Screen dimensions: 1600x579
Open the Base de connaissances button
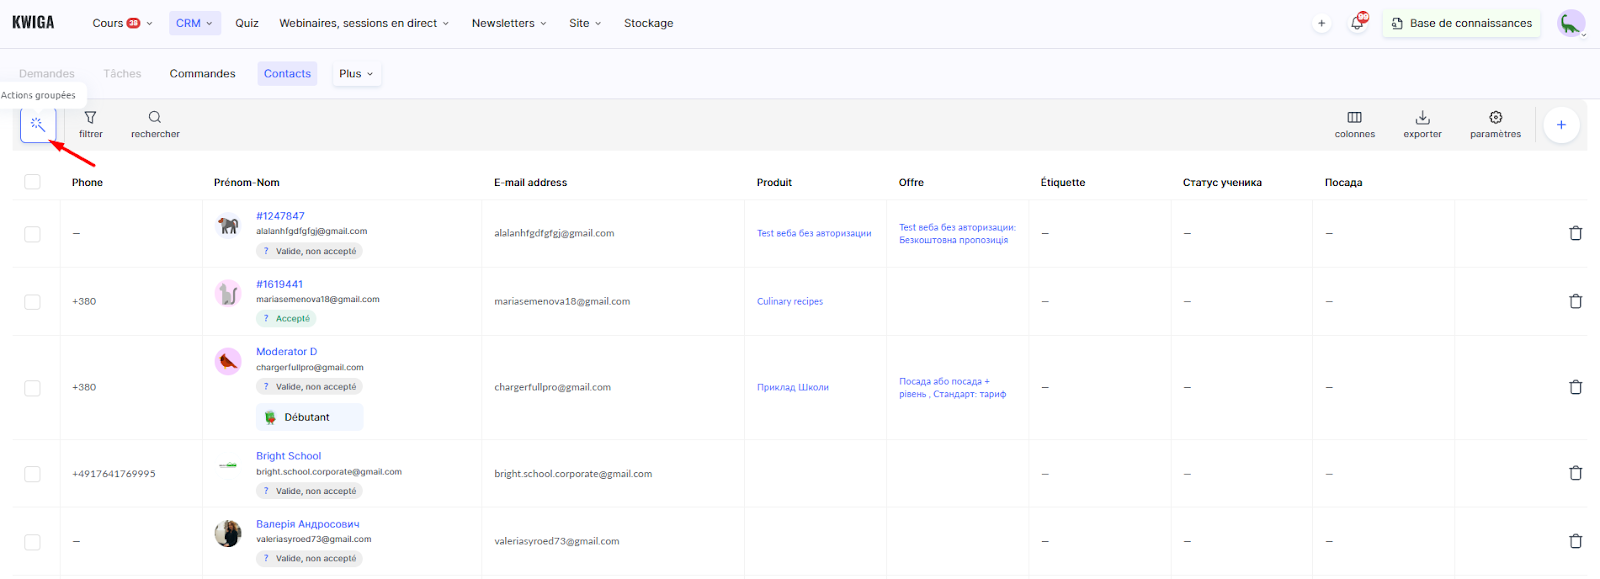click(1461, 23)
